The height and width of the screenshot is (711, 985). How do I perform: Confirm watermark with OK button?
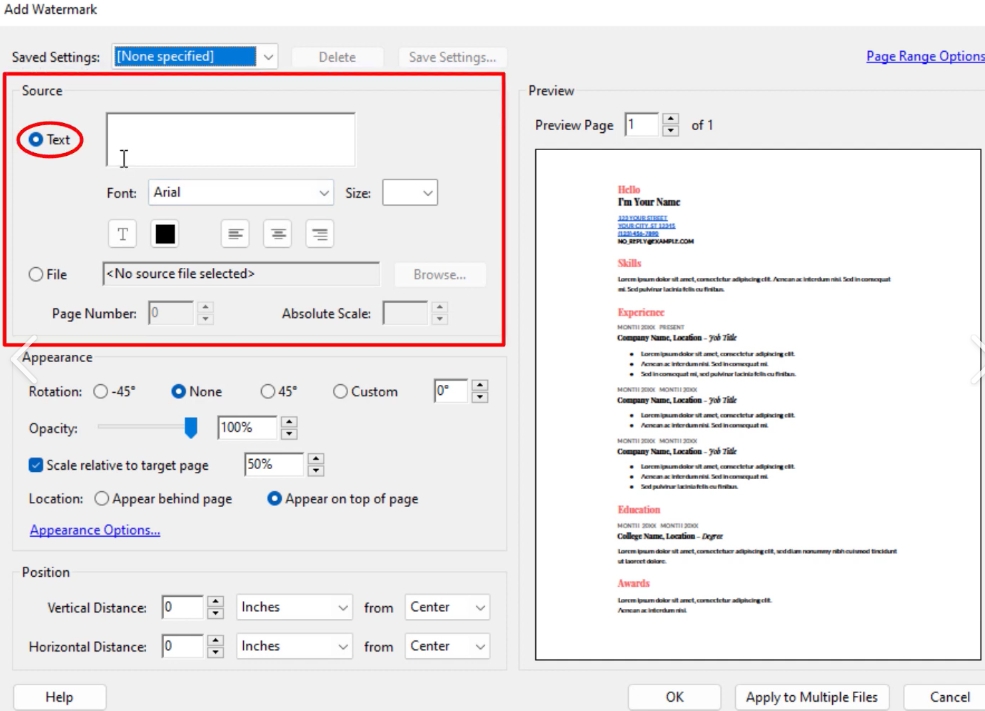(x=675, y=697)
